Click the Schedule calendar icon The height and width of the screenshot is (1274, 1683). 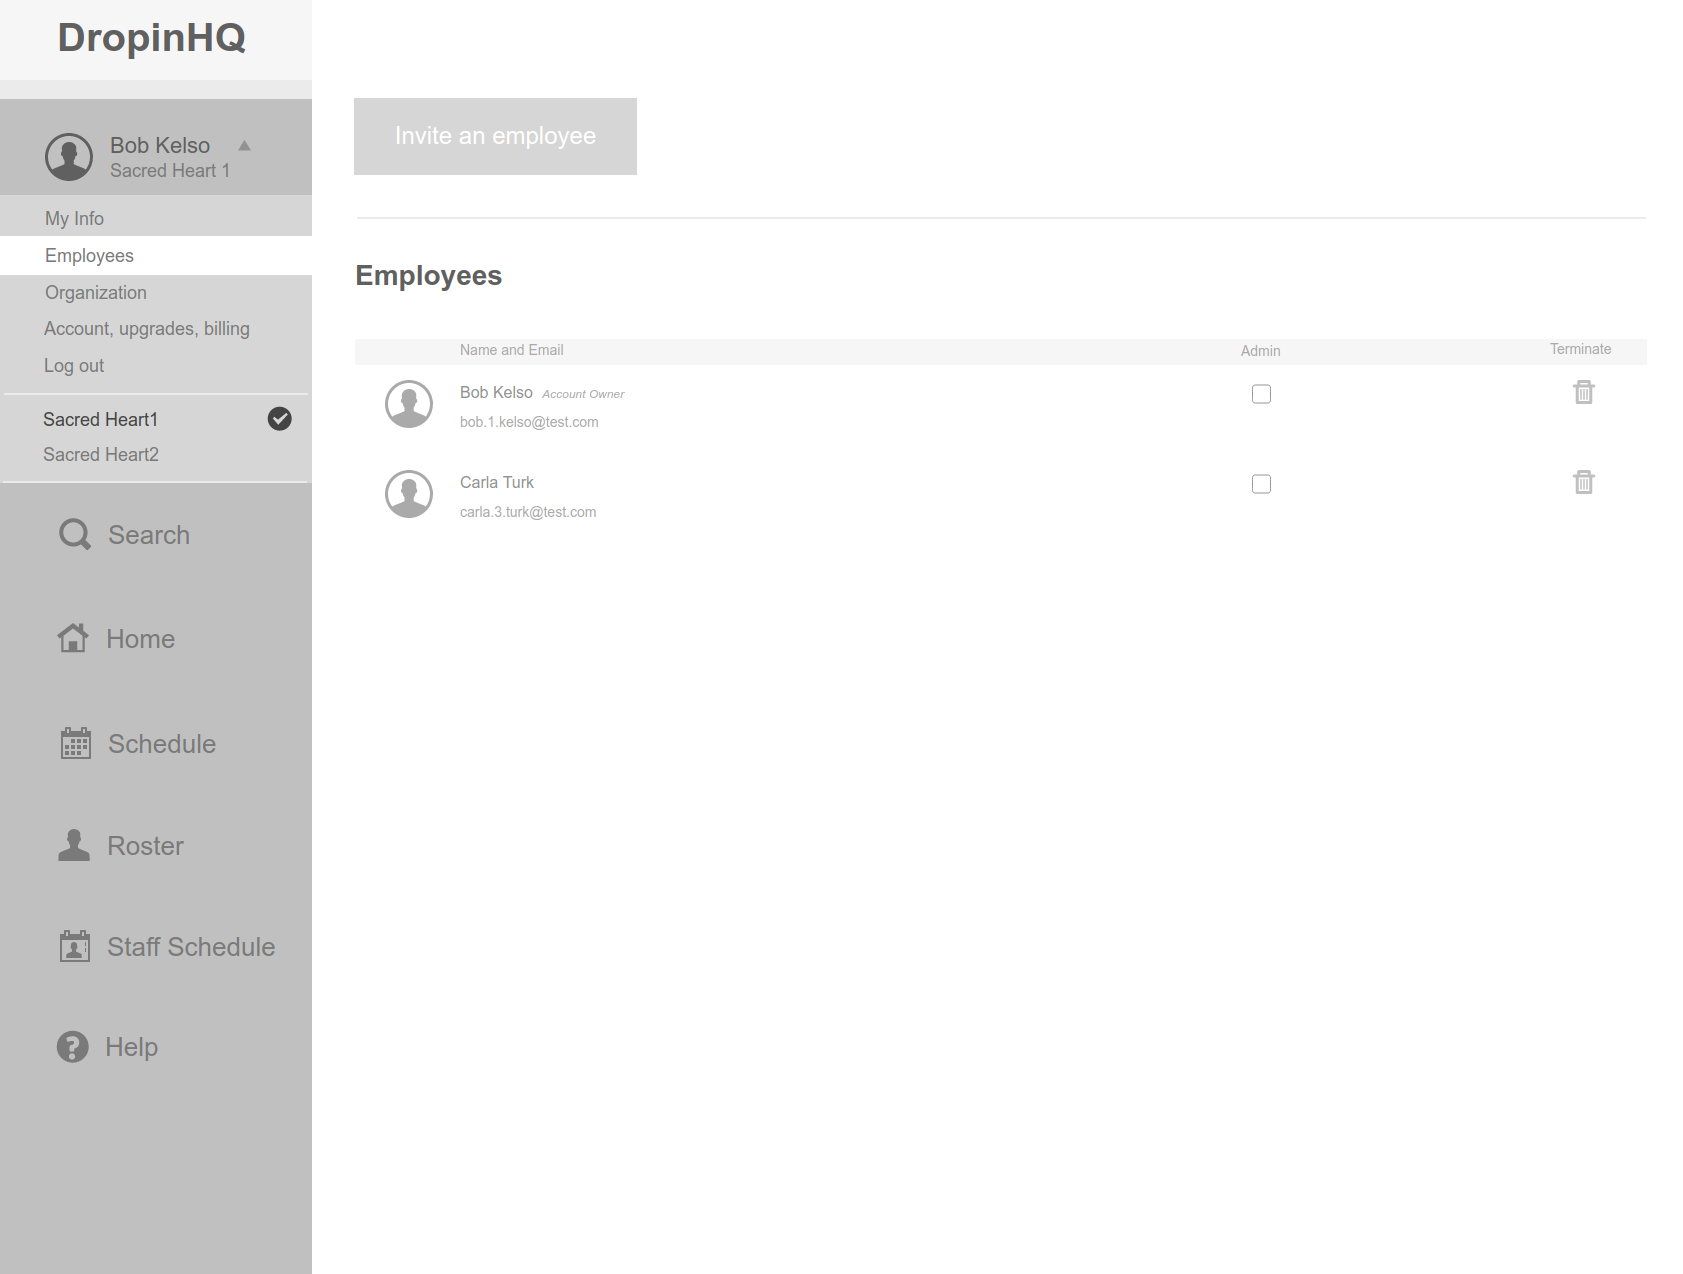[x=76, y=743]
